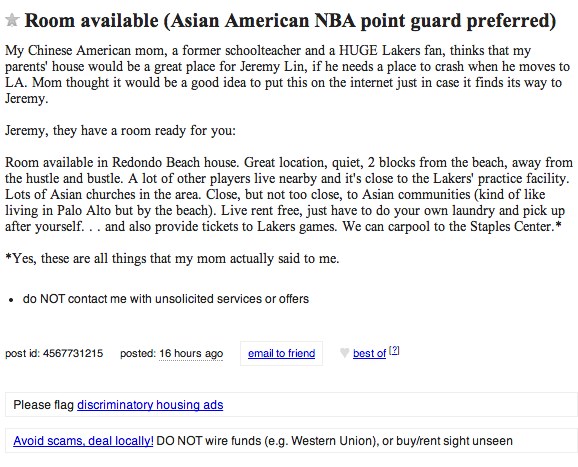This screenshot has height=467, width=578.
Task: Click the do NOT contact me notice text
Action: [x=166, y=299]
